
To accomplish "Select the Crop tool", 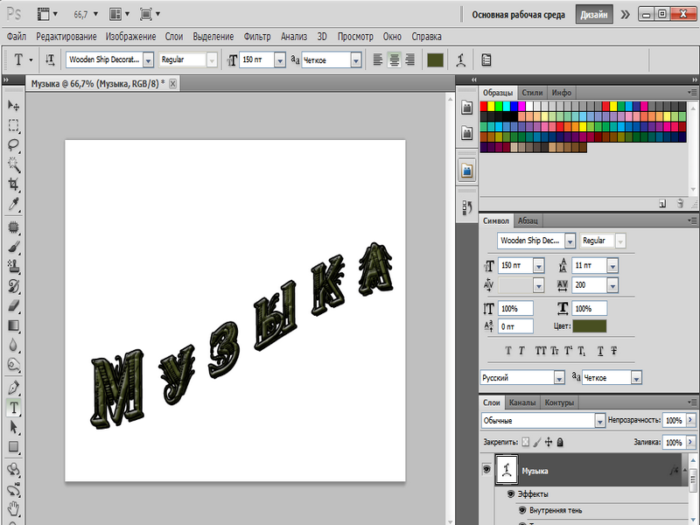I will click(x=14, y=185).
